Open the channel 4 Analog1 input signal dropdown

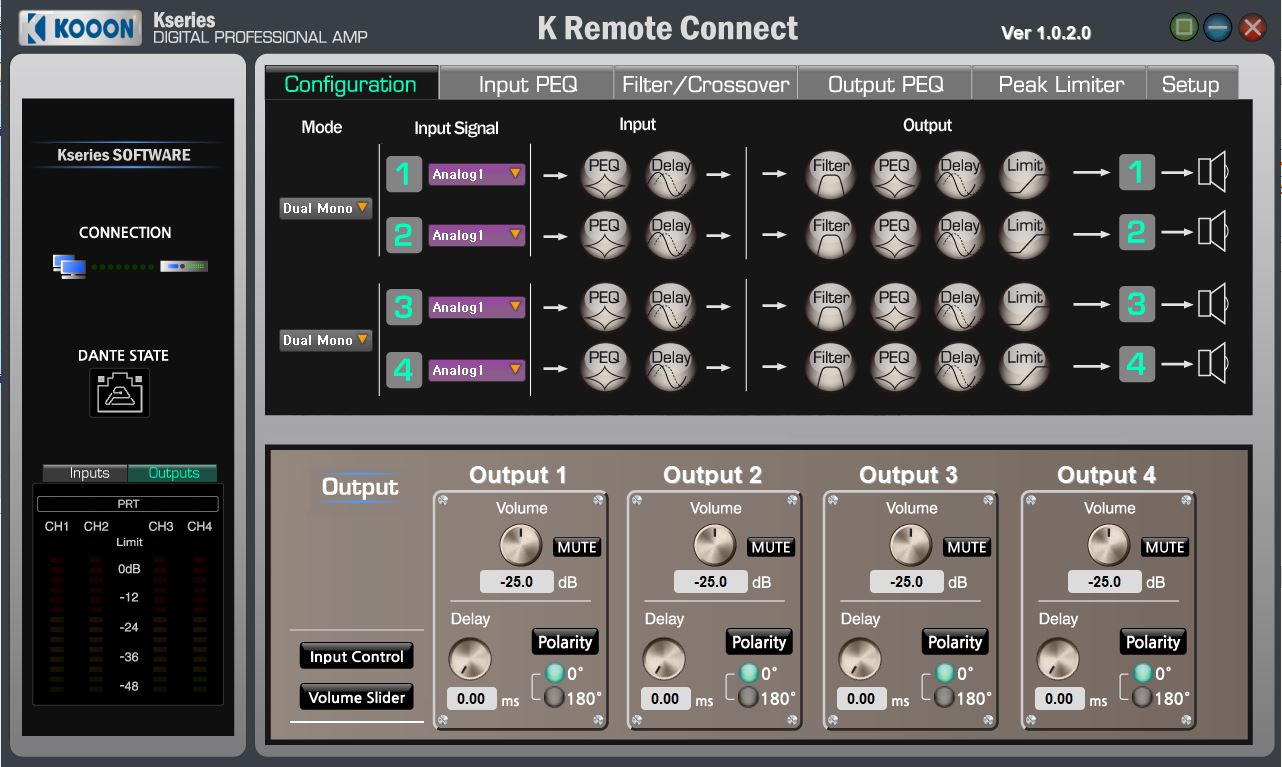pos(477,370)
